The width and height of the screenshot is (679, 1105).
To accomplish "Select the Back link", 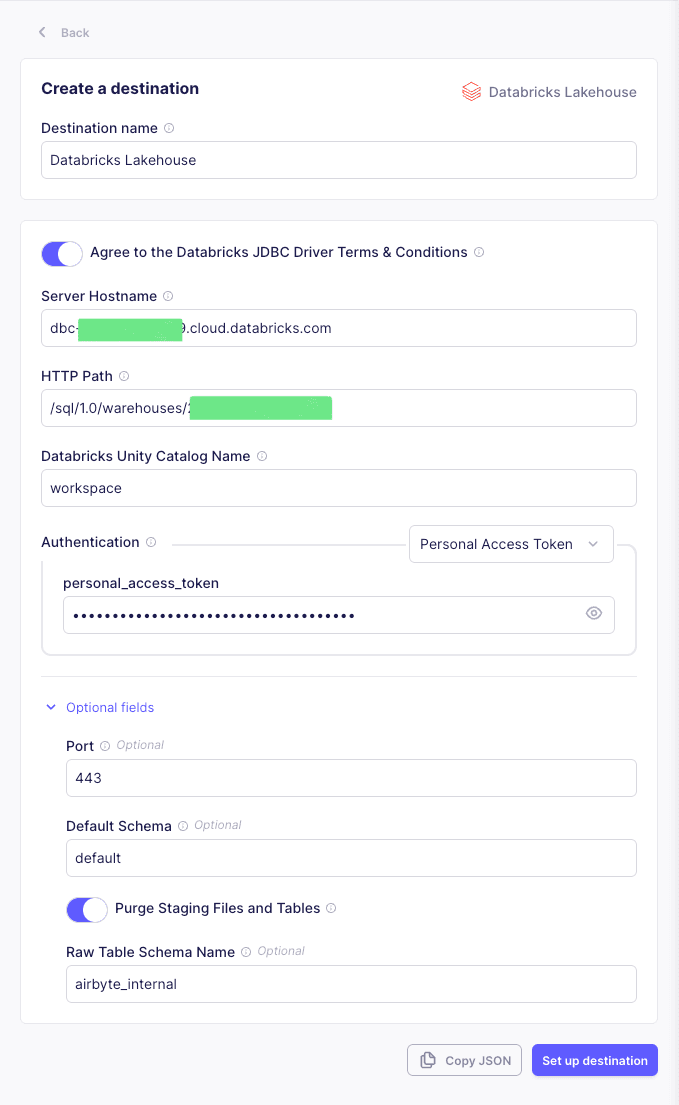I will [x=74, y=32].
